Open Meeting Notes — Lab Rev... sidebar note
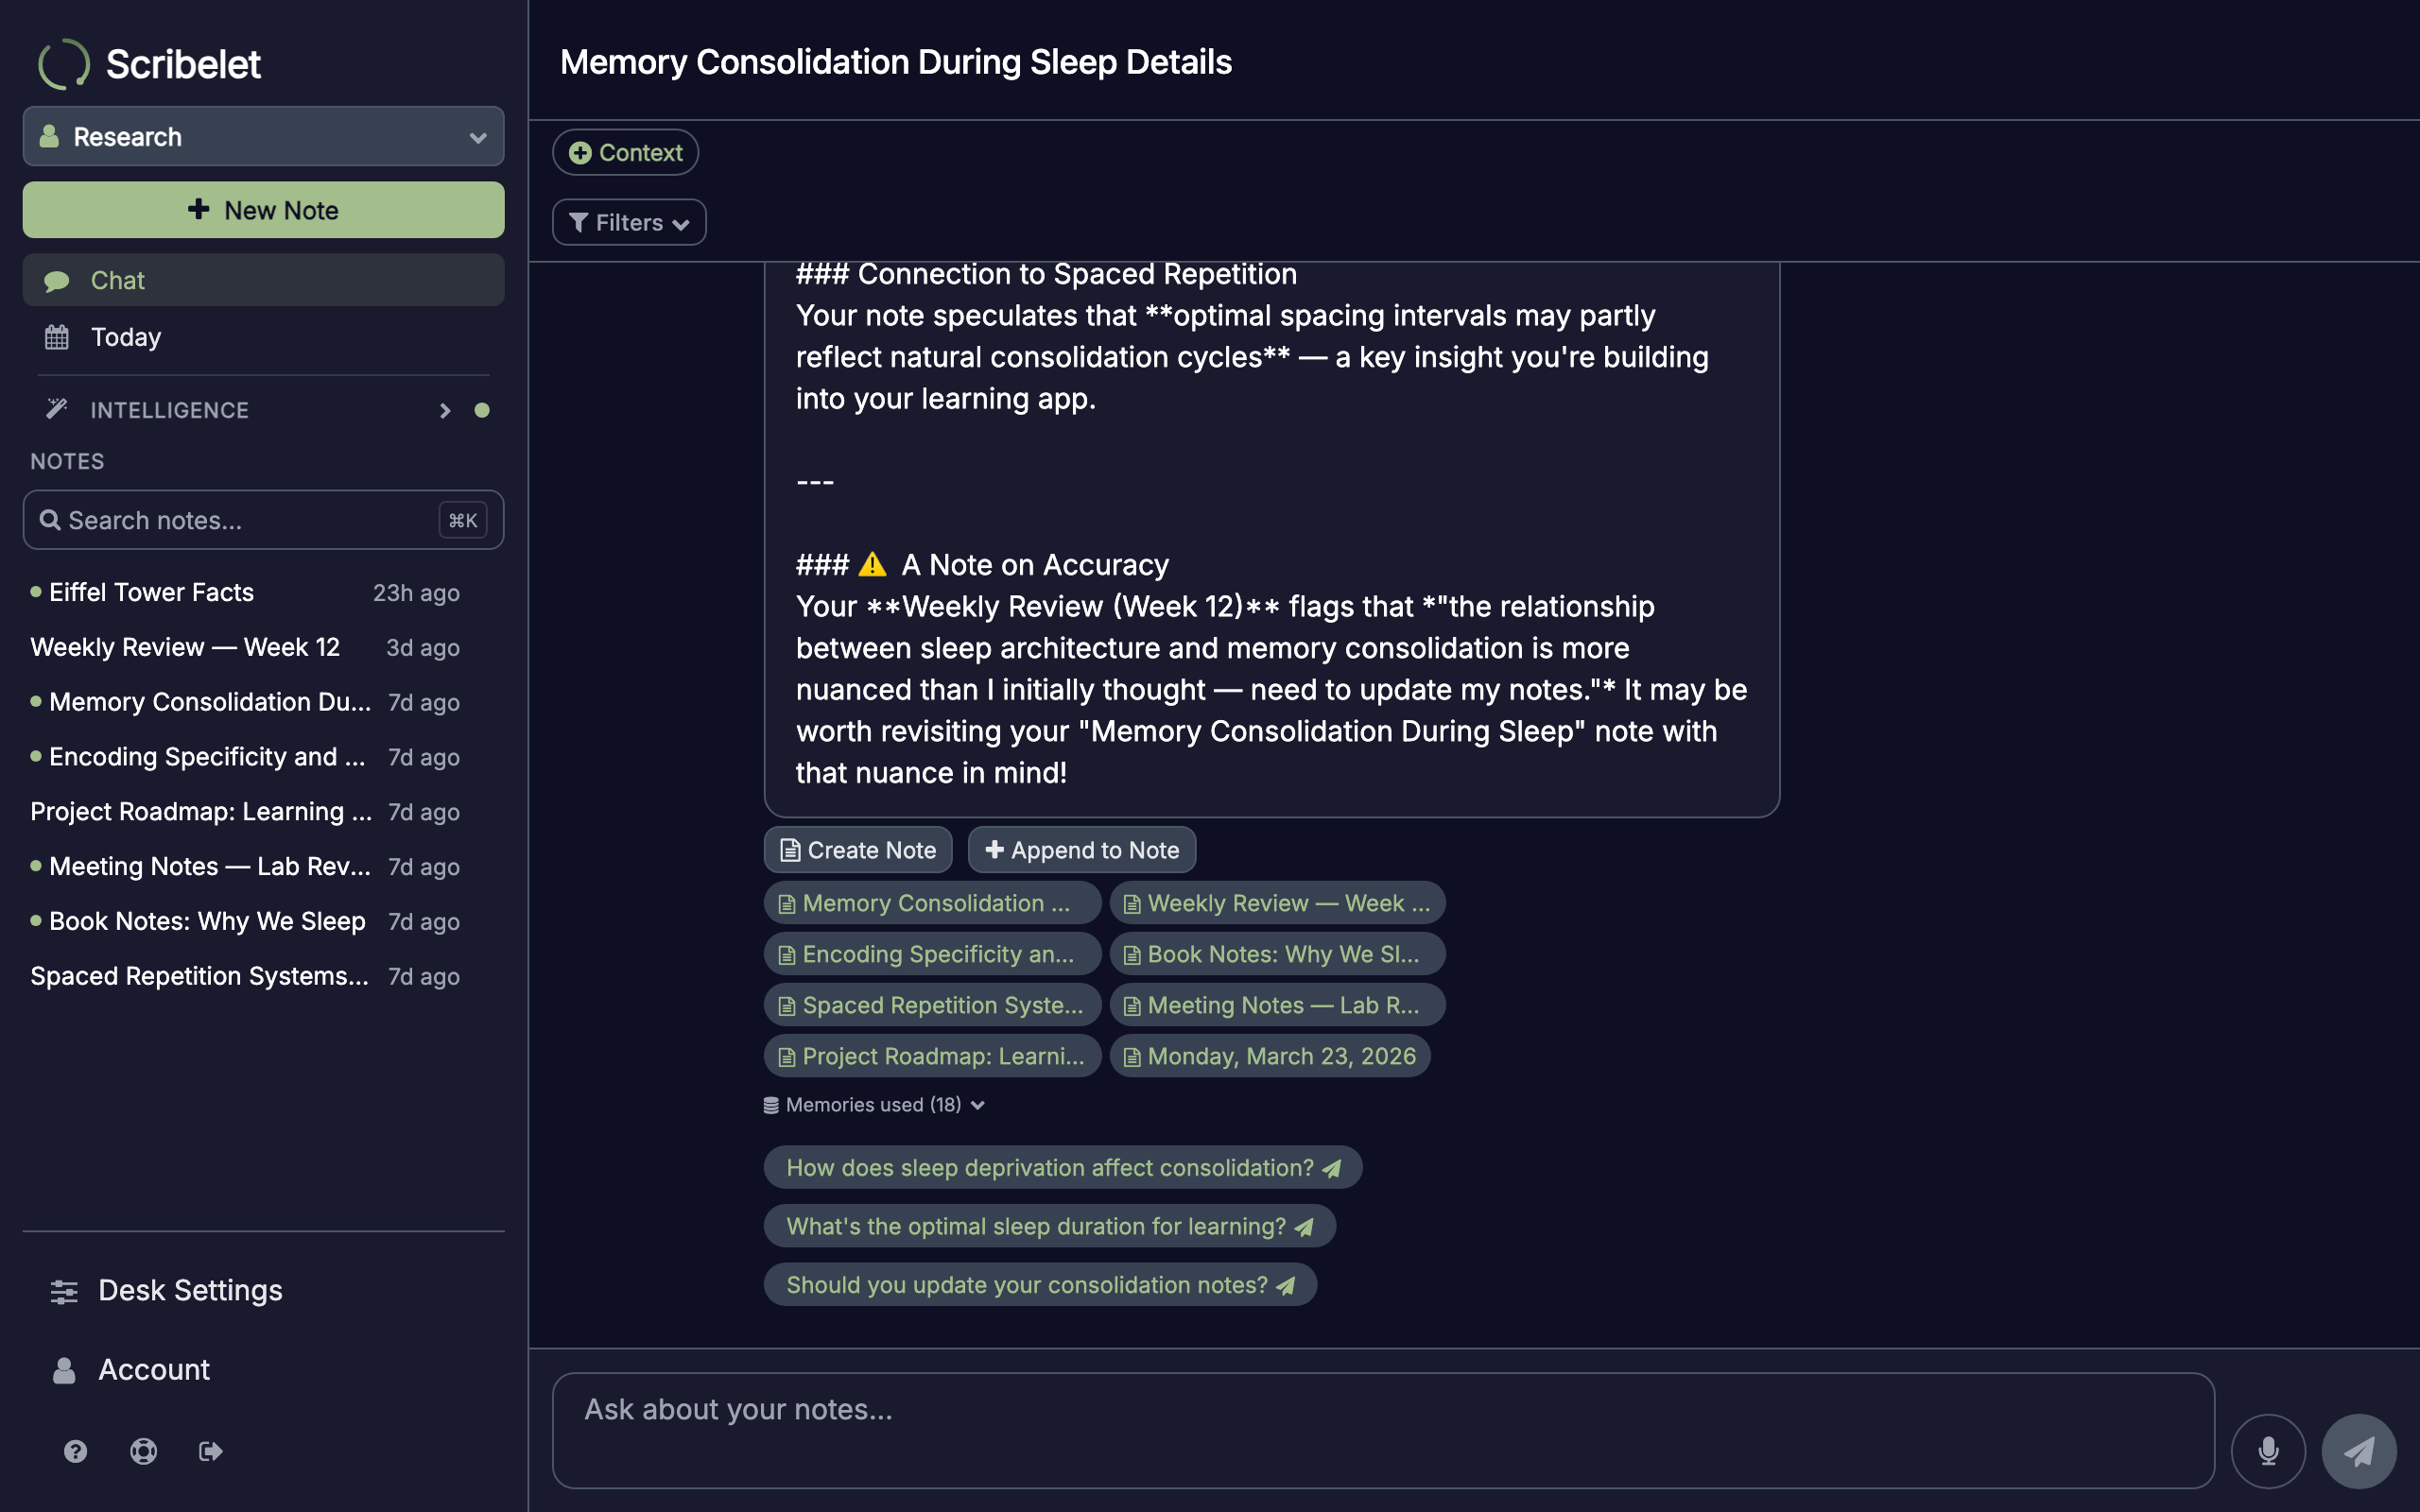The width and height of the screenshot is (2420, 1512). pyautogui.click(x=245, y=866)
